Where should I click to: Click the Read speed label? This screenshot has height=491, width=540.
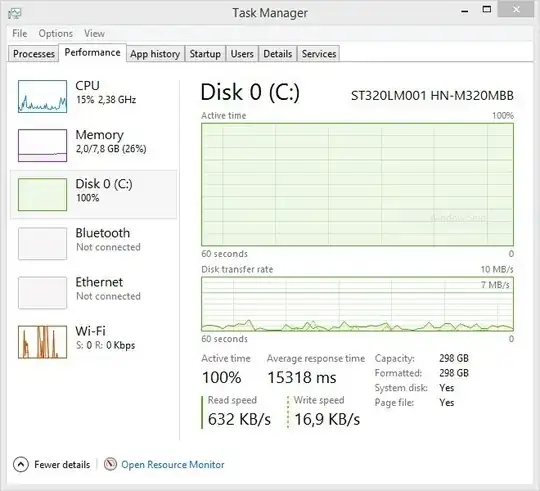[x=232, y=400]
